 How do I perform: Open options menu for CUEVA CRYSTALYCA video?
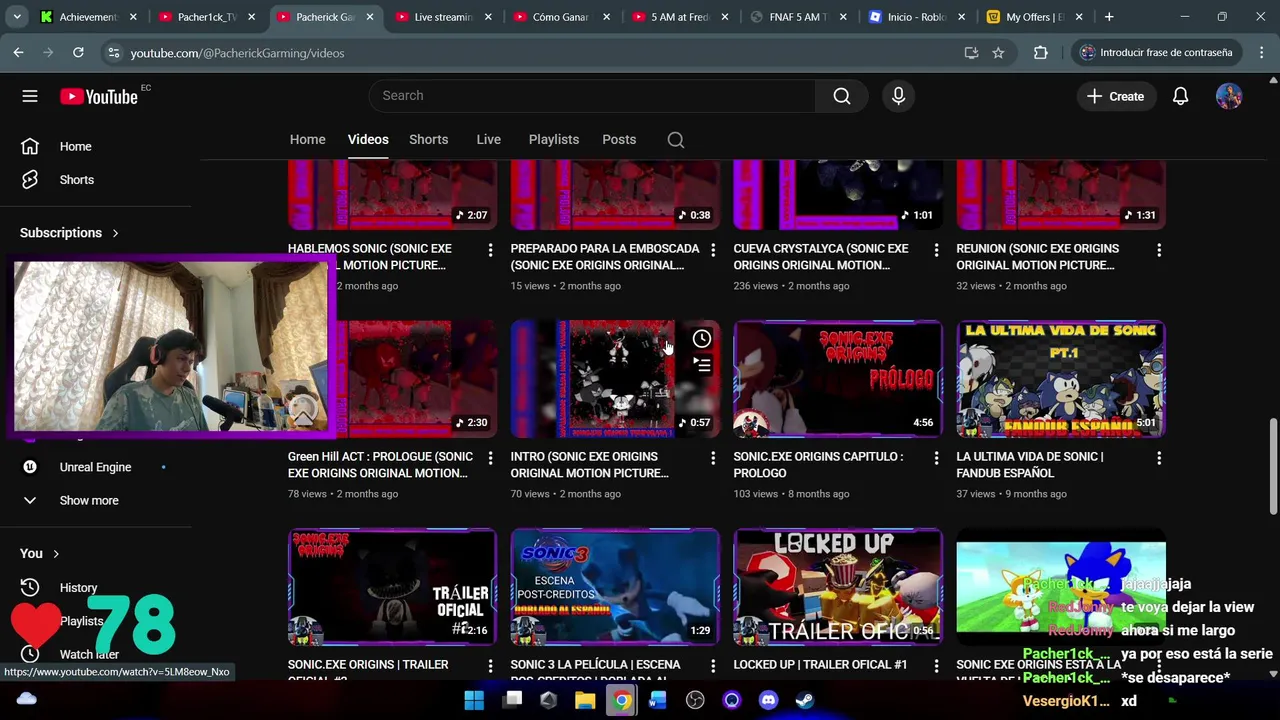(936, 249)
